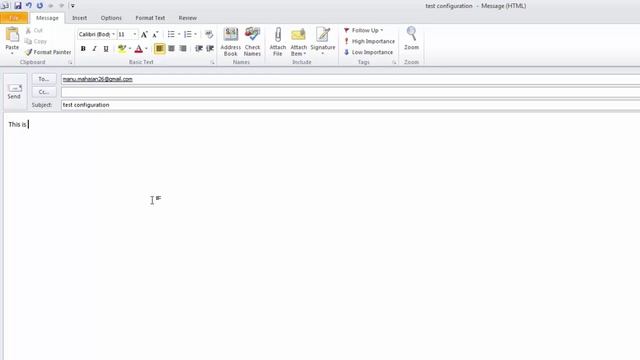The height and width of the screenshot is (360, 640).
Task: Click the To... button
Action: (44, 79)
